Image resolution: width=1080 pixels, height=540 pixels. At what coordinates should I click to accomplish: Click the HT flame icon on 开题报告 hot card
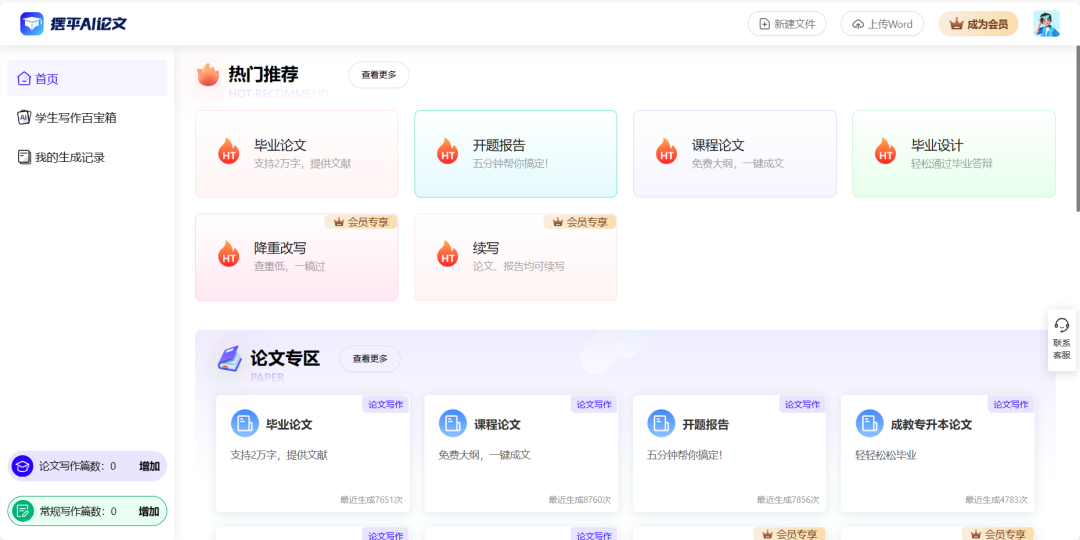coord(448,151)
